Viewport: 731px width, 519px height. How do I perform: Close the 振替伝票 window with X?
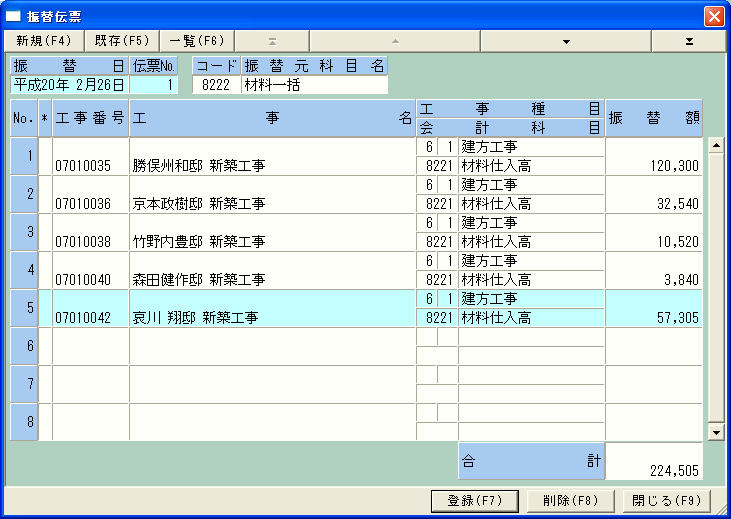pyautogui.click(x=714, y=16)
